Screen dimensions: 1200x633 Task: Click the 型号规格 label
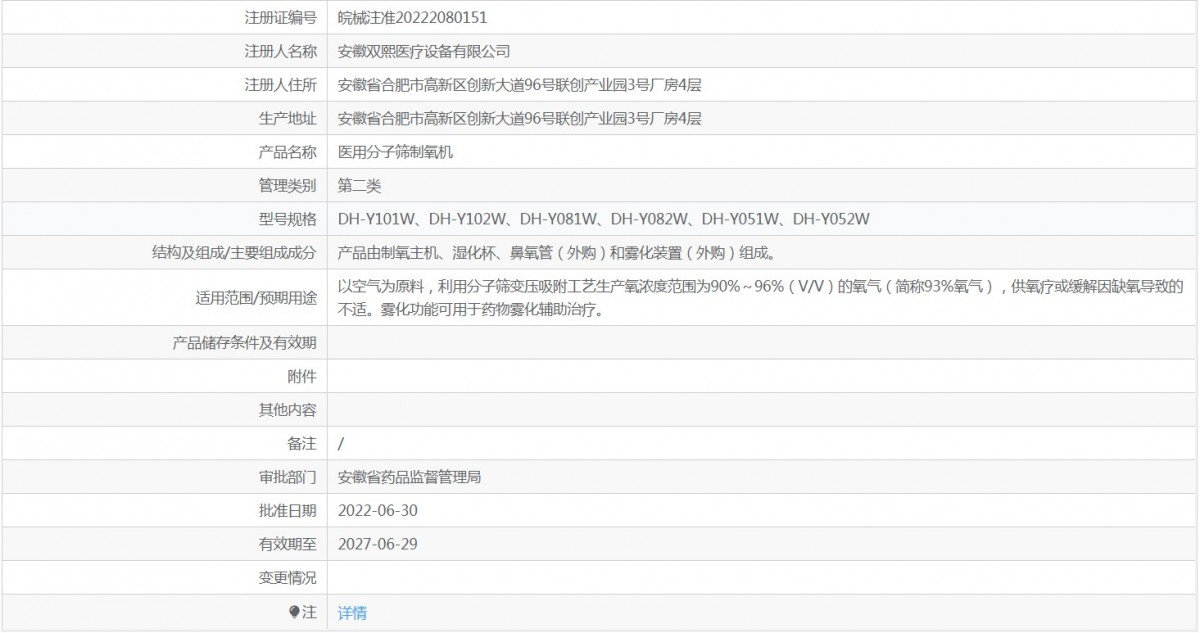pos(287,219)
